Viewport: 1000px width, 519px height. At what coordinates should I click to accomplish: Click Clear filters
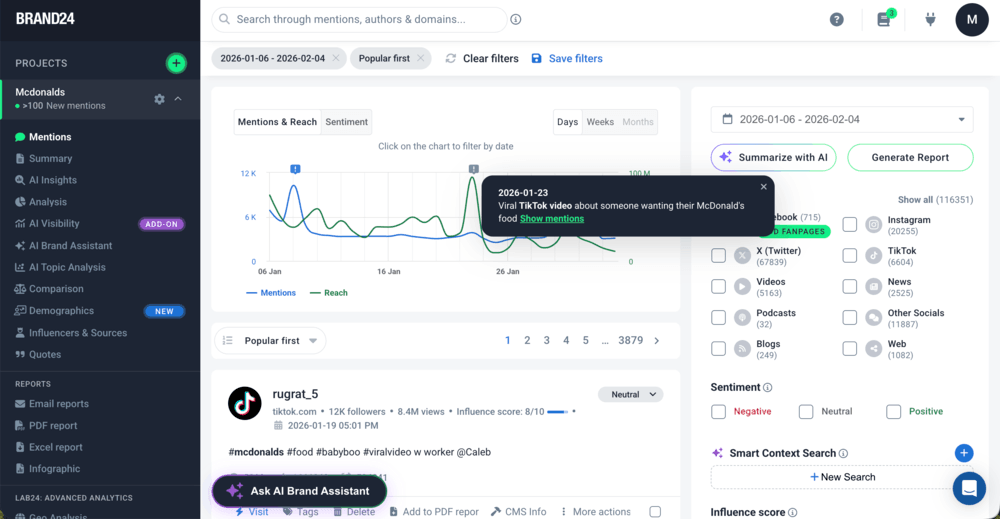pos(482,58)
